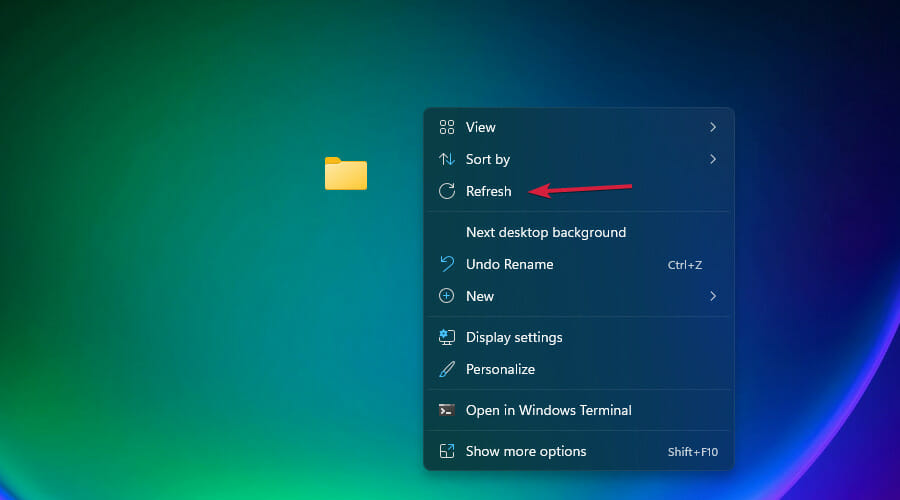The height and width of the screenshot is (500, 900).
Task: Open the New menu entry
Action: click(579, 296)
